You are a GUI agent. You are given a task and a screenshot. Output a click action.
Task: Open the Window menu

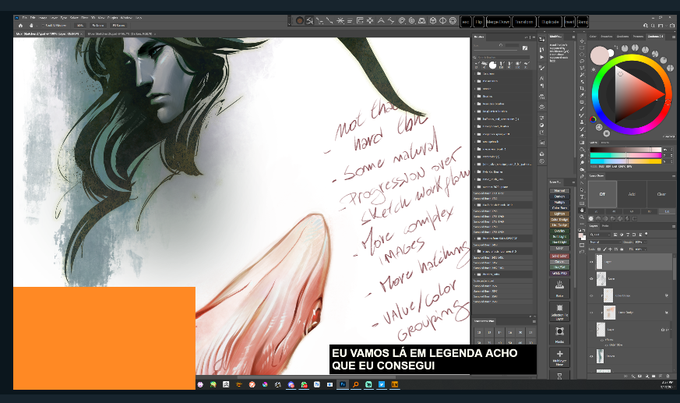tap(125, 18)
